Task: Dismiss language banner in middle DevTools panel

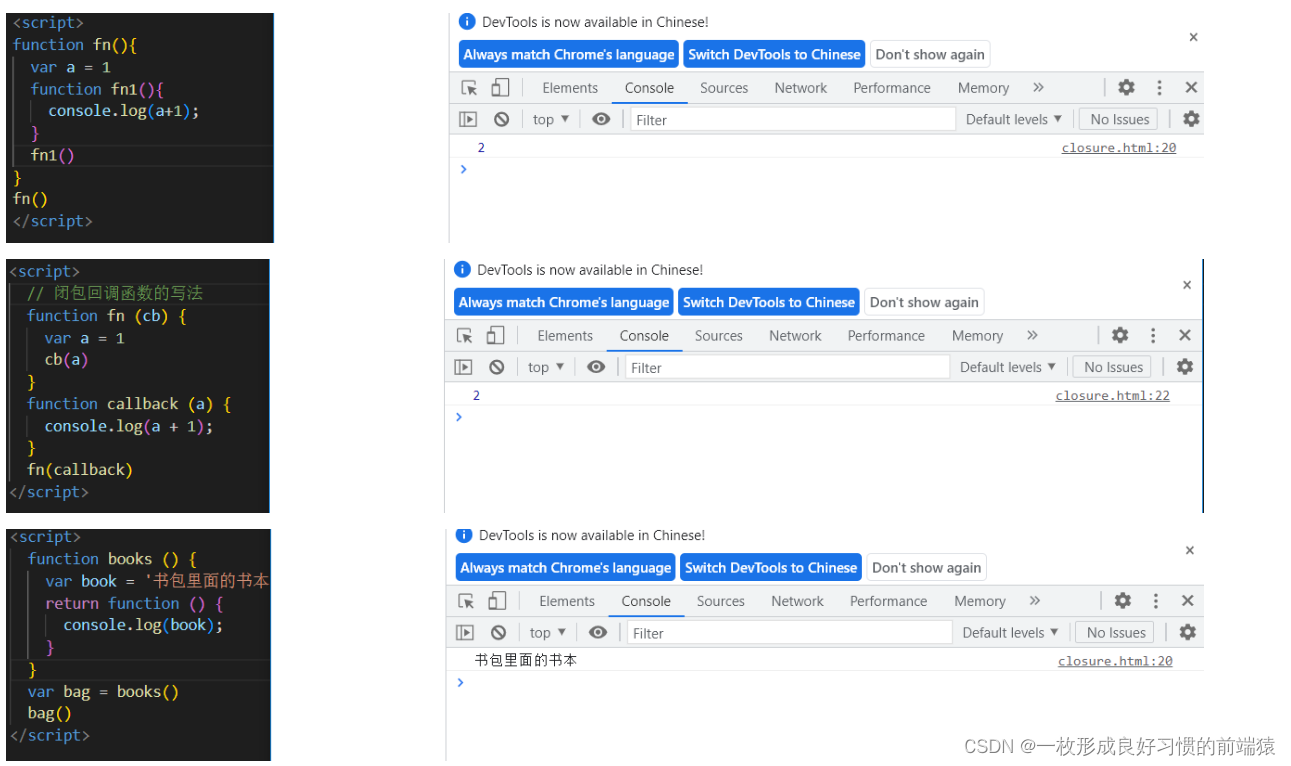Action: 1187,285
